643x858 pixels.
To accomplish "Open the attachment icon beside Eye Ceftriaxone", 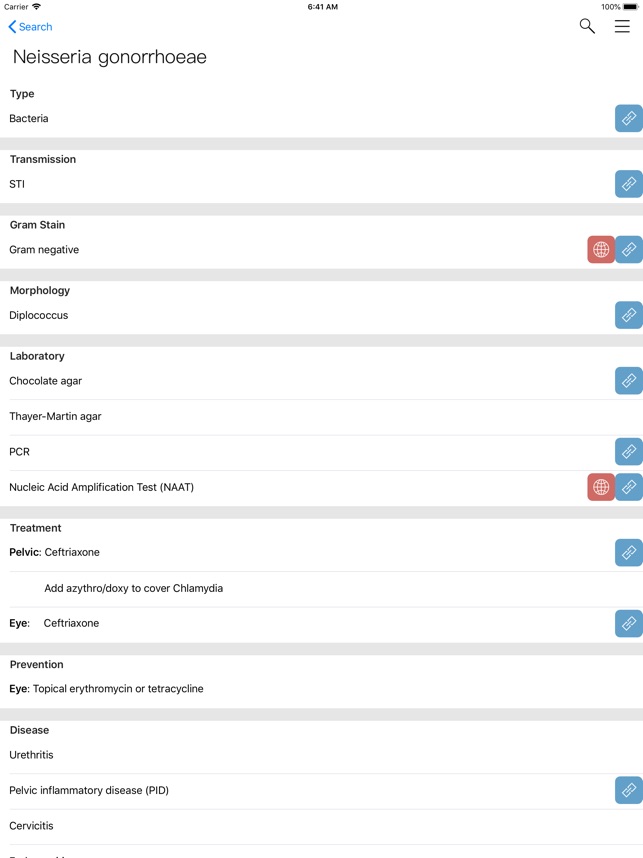I will pyautogui.click(x=628, y=623).
